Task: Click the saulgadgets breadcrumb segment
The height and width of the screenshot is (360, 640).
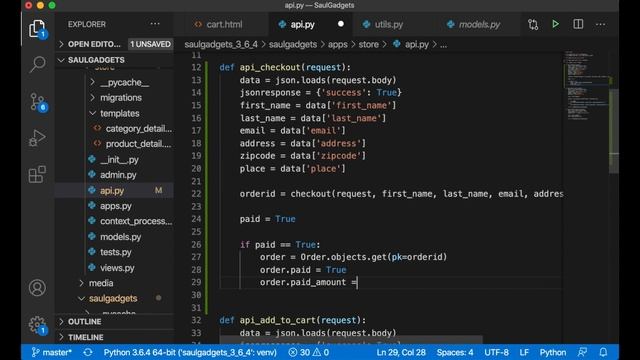Action: (293, 44)
